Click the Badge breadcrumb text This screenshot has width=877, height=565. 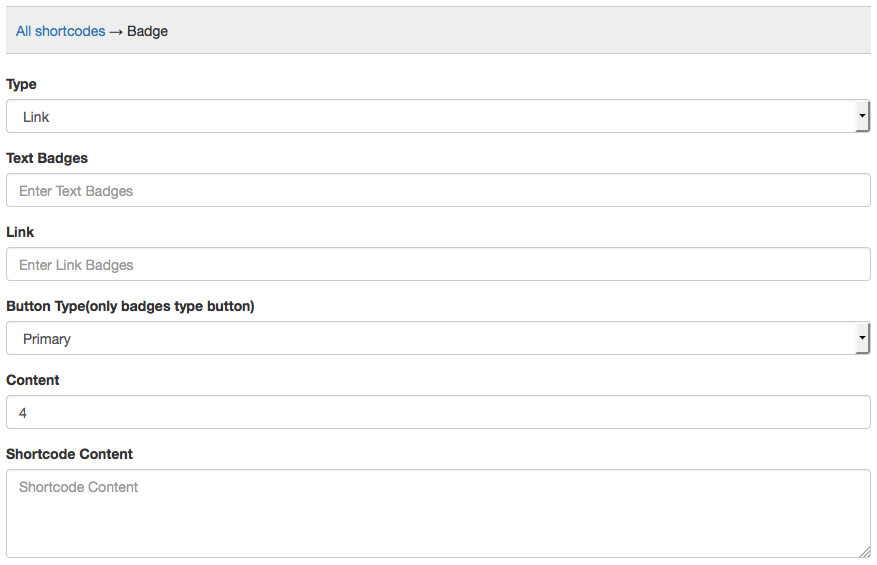148,31
